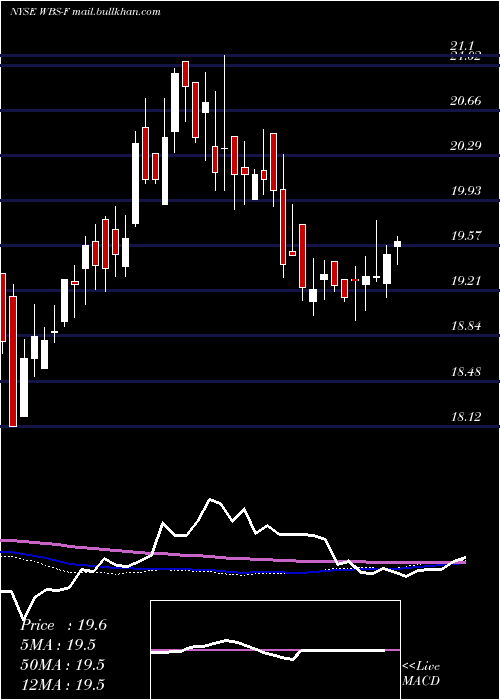The height and width of the screenshot is (700, 500).
Task: Click the 19.93 price axis label
Action: point(466,191)
